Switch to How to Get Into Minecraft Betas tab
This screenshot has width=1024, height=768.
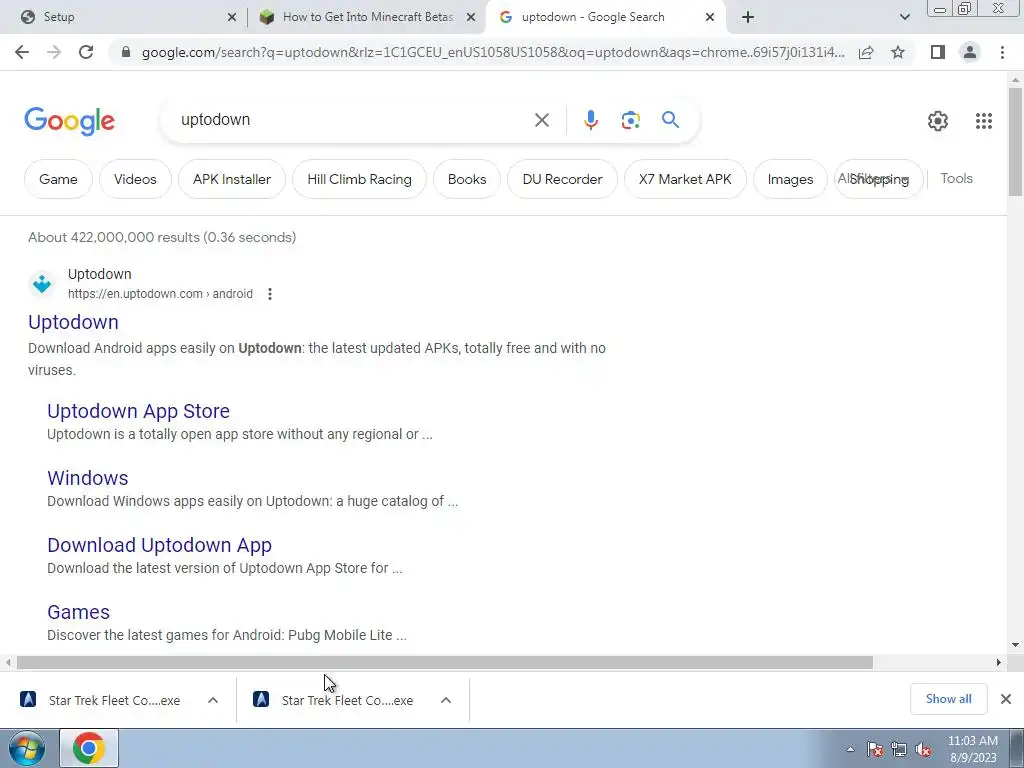tap(368, 17)
